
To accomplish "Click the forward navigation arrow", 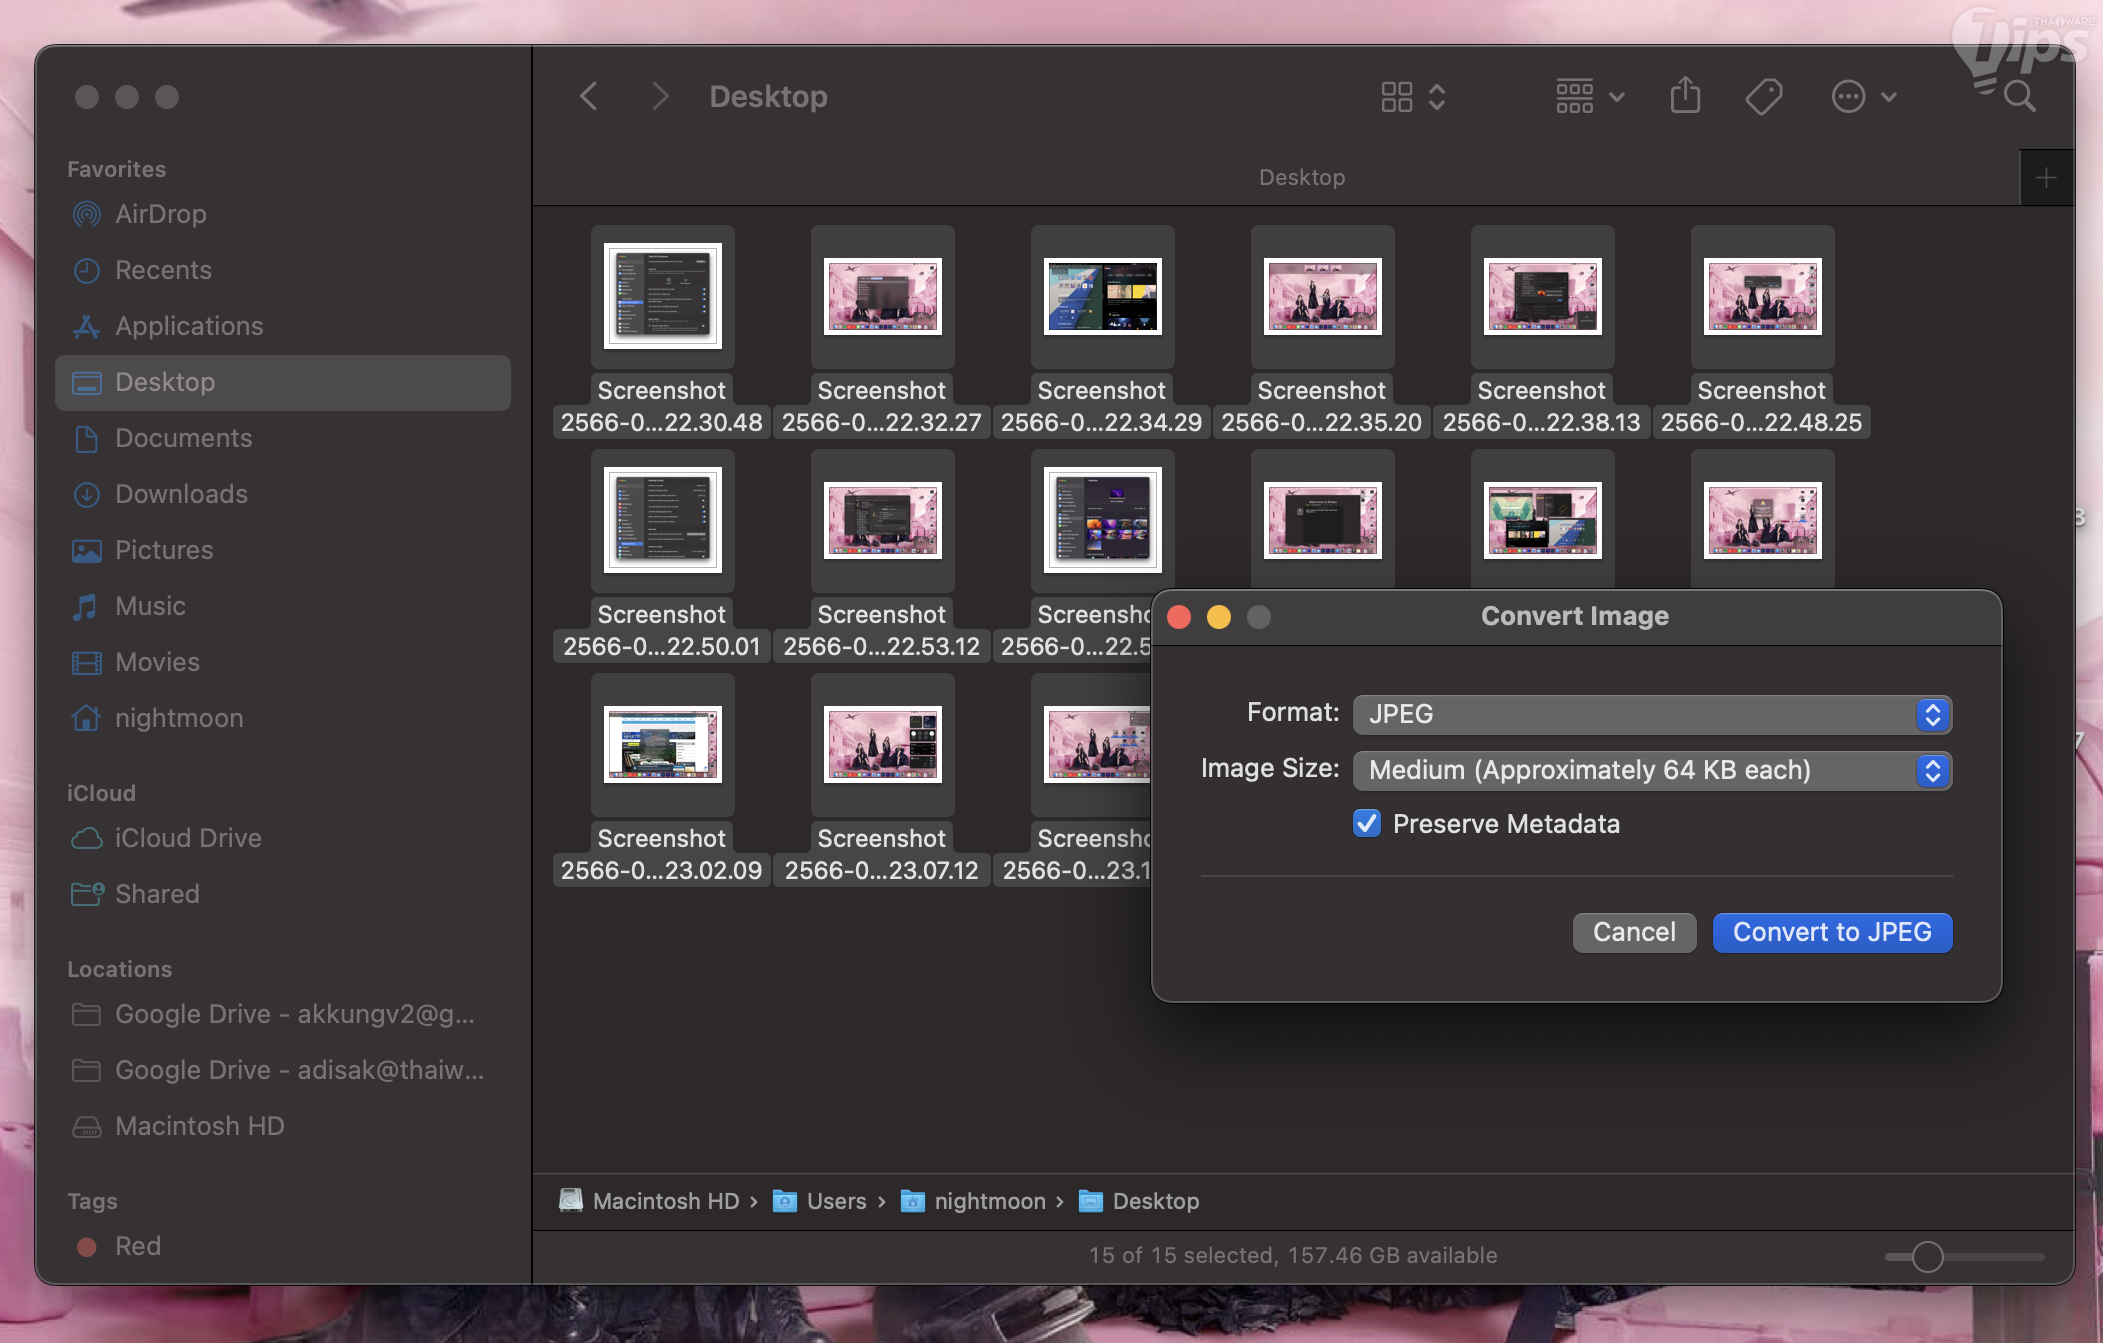I will [659, 97].
